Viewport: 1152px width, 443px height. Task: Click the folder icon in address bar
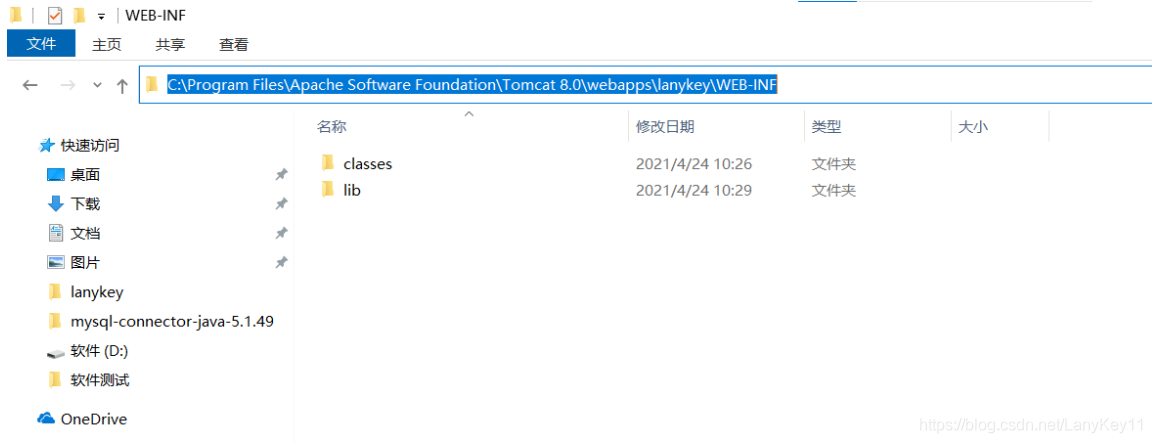point(152,85)
